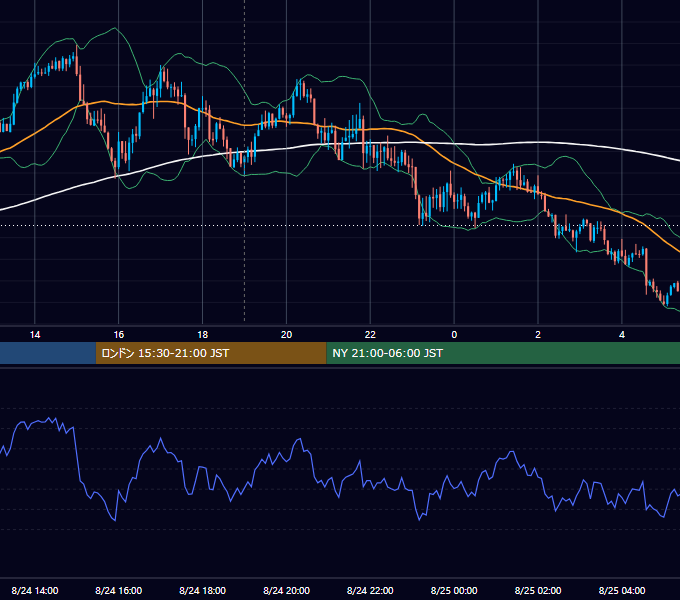The height and width of the screenshot is (600, 680).
Task: Click the 8/24 20:00 date label
Action: 286,590
